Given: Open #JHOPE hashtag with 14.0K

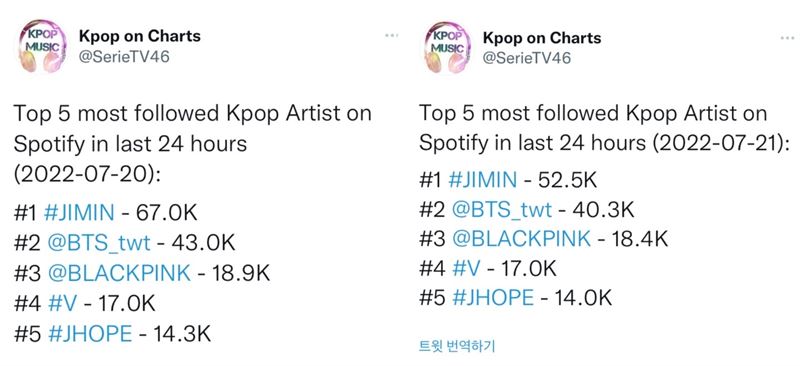Looking at the screenshot, I should pos(493,298).
